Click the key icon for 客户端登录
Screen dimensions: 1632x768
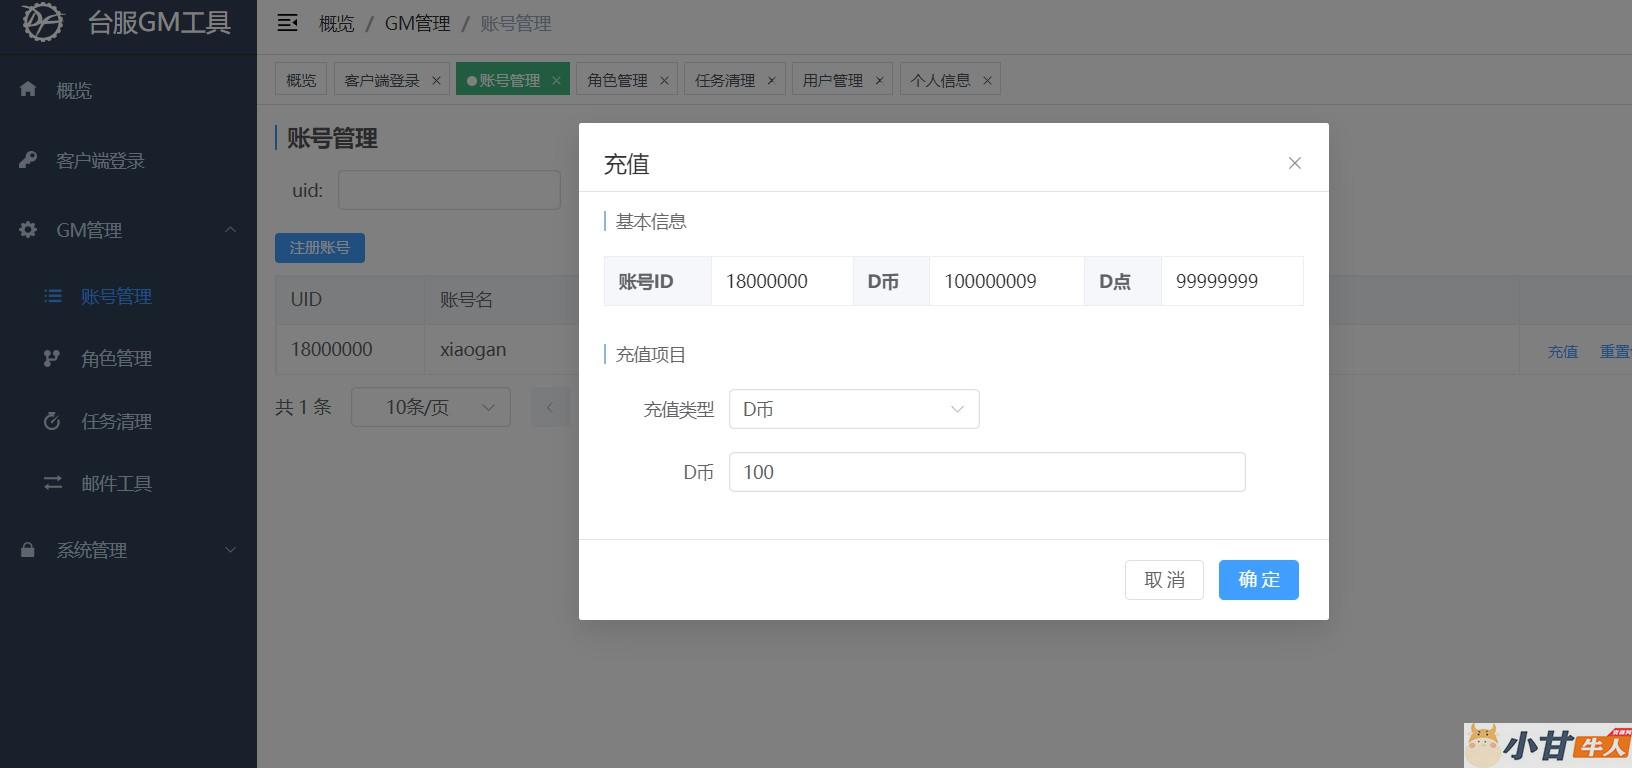coord(28,160)
